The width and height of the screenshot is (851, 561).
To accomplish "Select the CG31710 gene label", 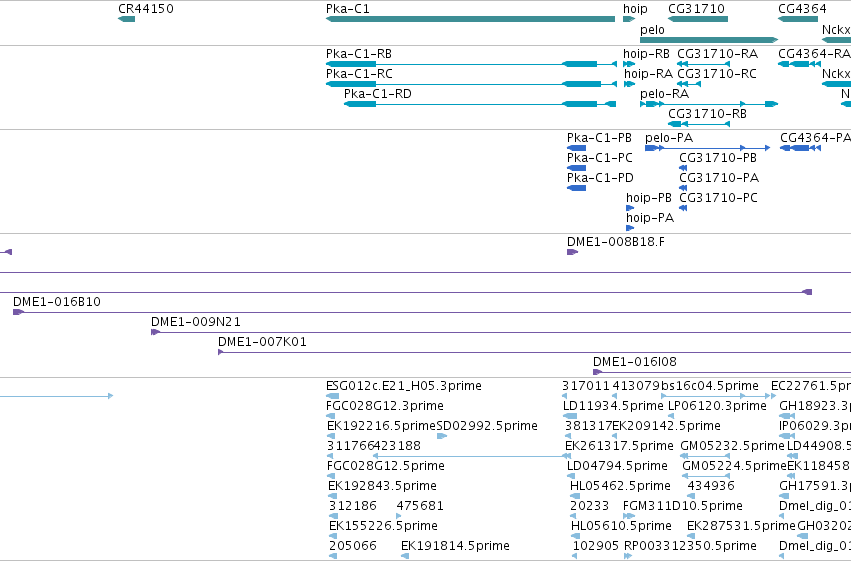I will tap(696, 9).
